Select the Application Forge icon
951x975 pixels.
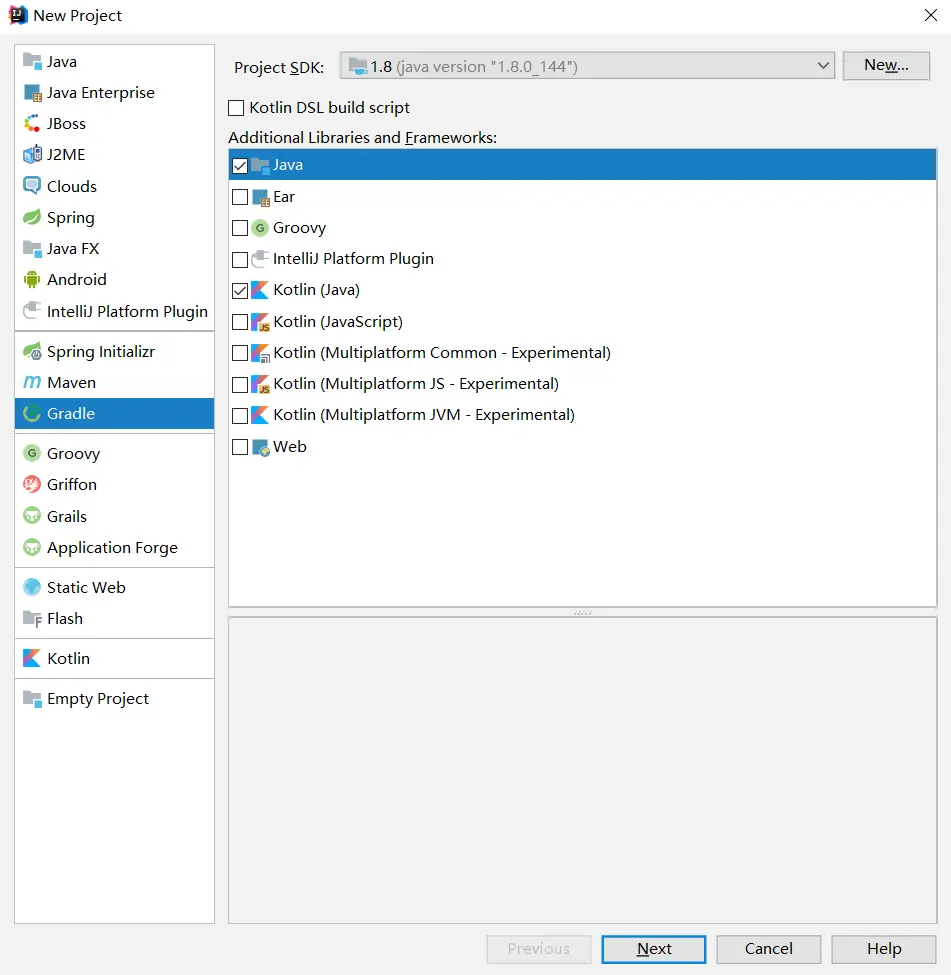(x=32, y=547)
